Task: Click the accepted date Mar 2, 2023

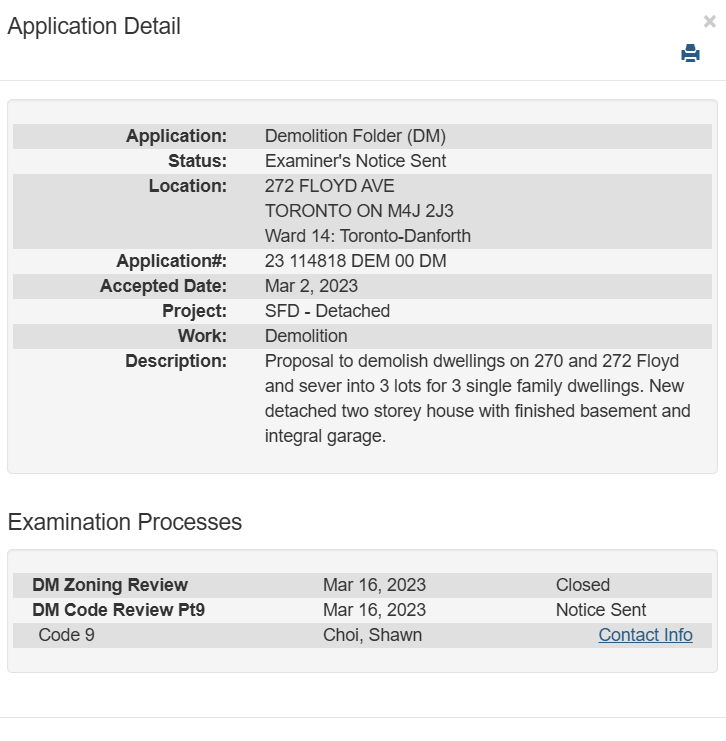Action: pyautogui.click(x=311, y=286)
